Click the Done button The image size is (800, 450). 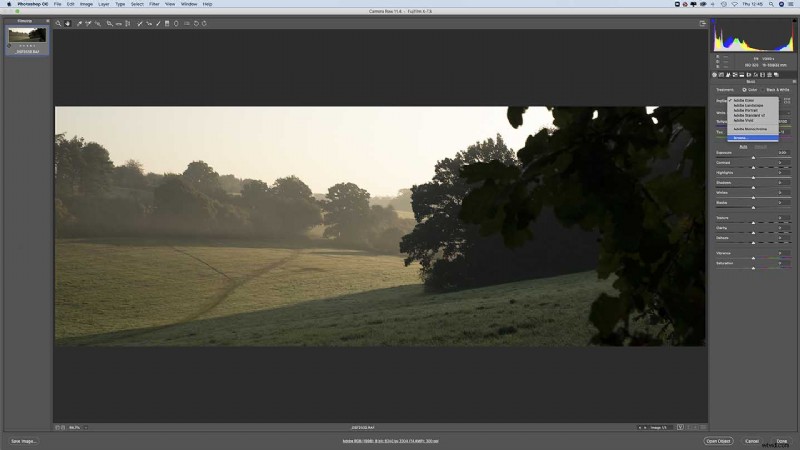[x=782, y=441]
